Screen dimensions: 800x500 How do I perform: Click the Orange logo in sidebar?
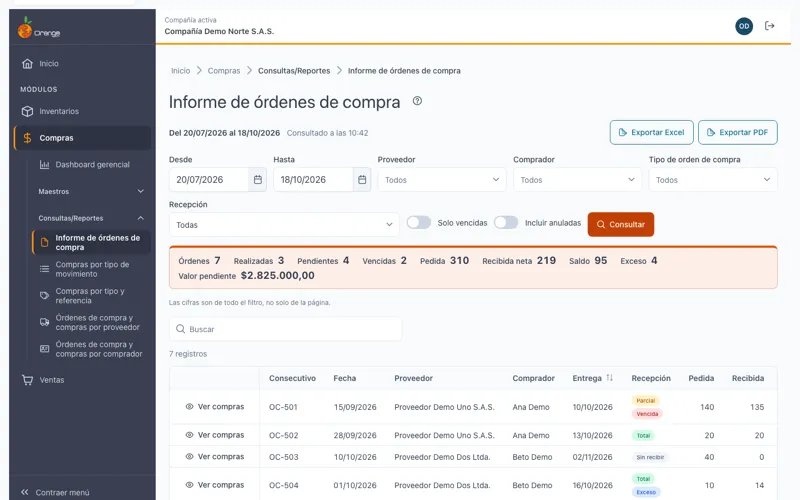pos(39,28)
